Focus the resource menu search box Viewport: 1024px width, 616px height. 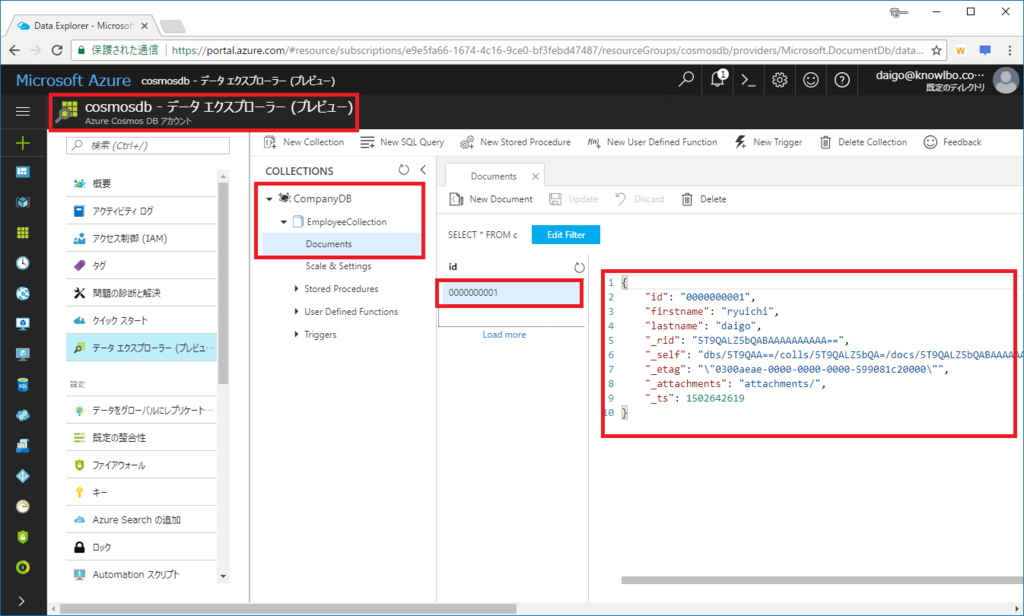(148, 145)
